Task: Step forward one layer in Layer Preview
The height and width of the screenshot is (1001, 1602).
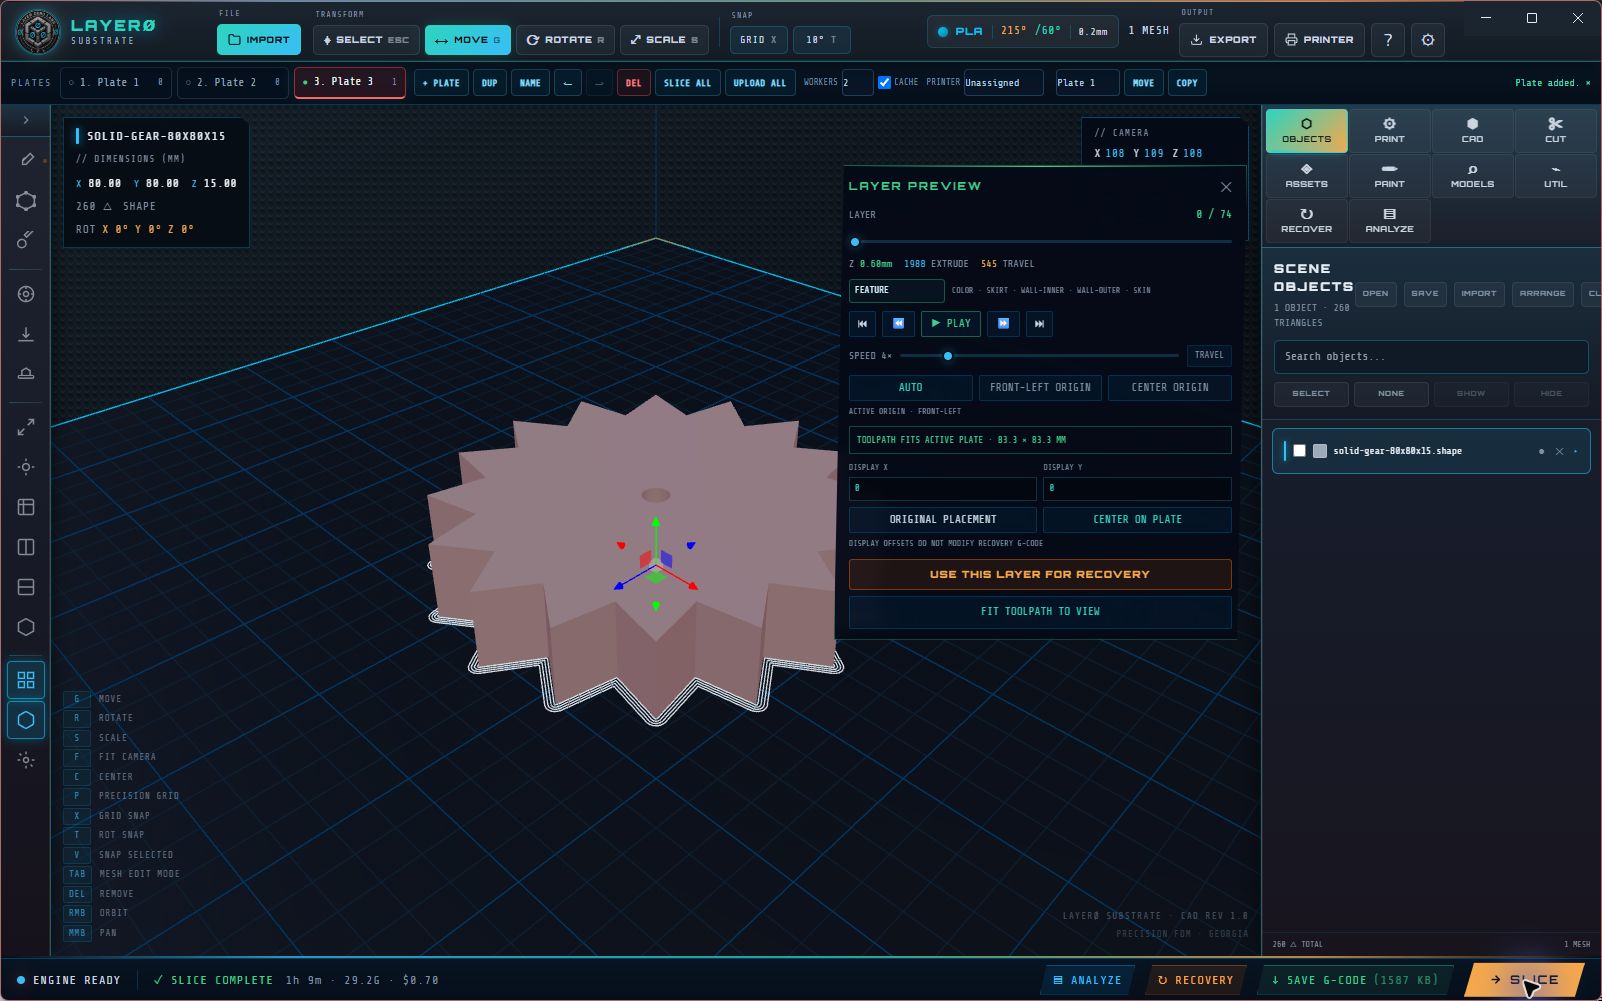Action: pyautogui.click(x=1003, y=324)
